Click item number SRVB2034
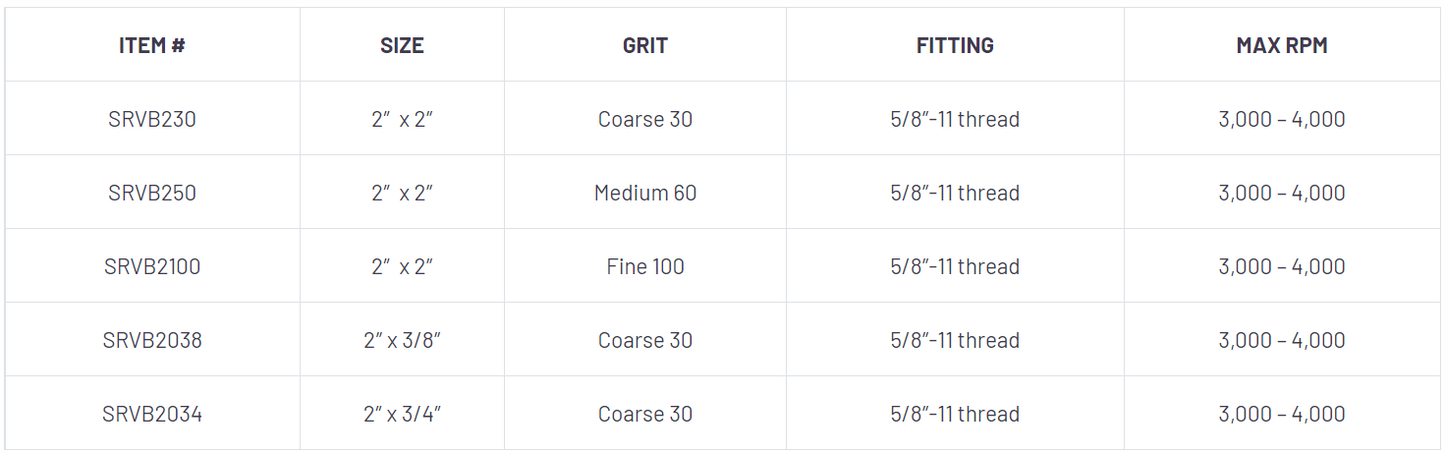1445x453 pixels. click(152, 414)
